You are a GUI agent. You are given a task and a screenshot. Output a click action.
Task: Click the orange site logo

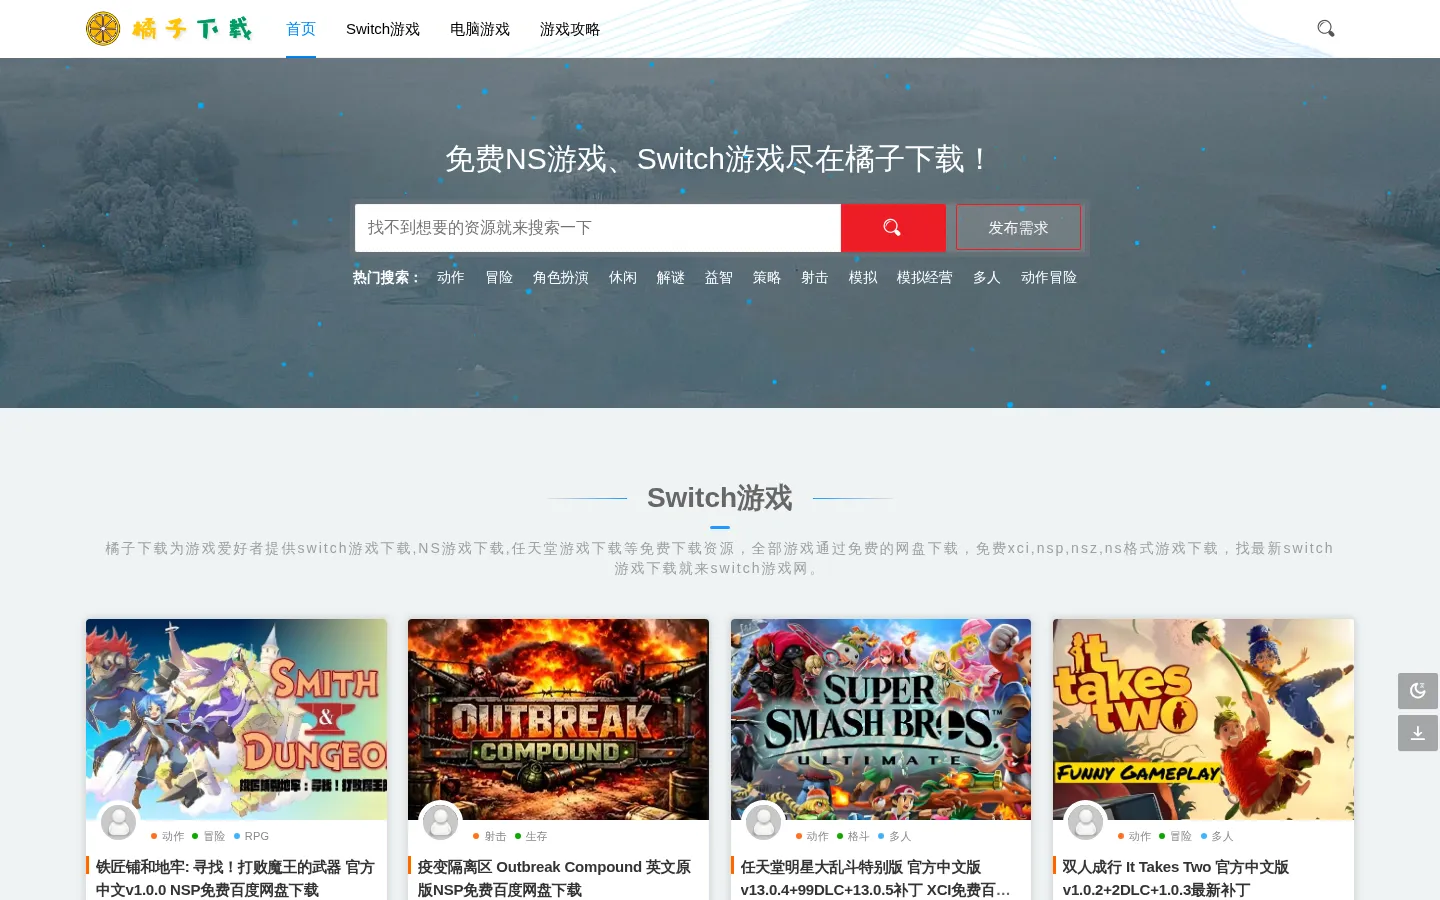pos(103,29)
